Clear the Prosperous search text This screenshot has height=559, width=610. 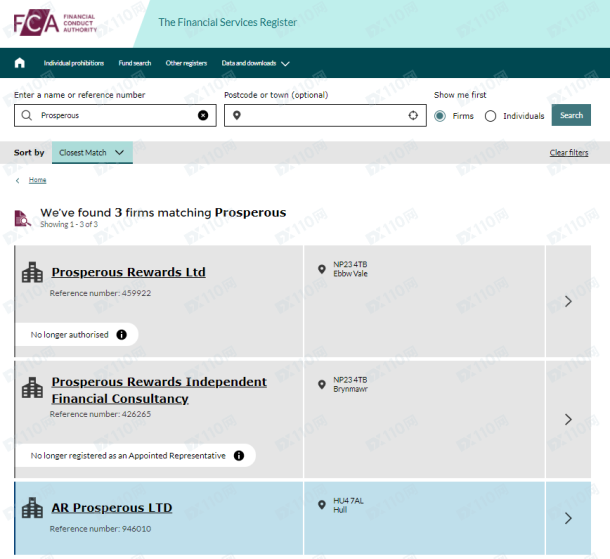point(203,115)
